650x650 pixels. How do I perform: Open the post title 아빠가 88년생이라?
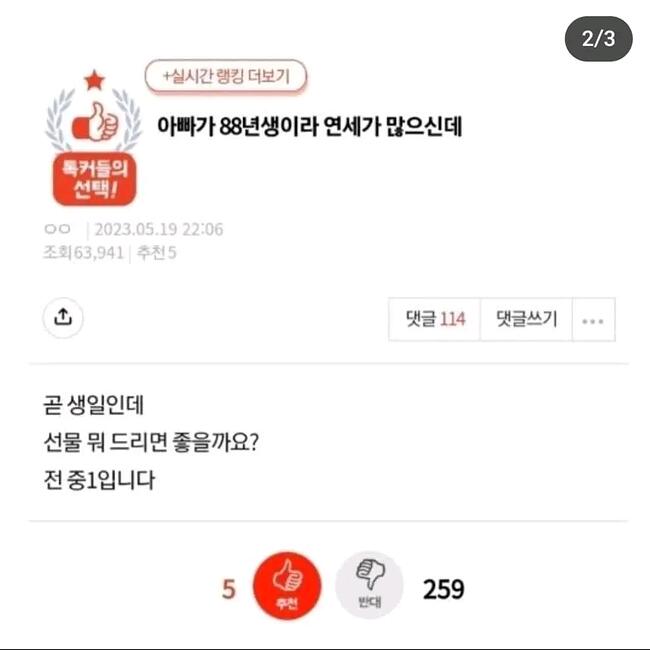click(309, 126)
